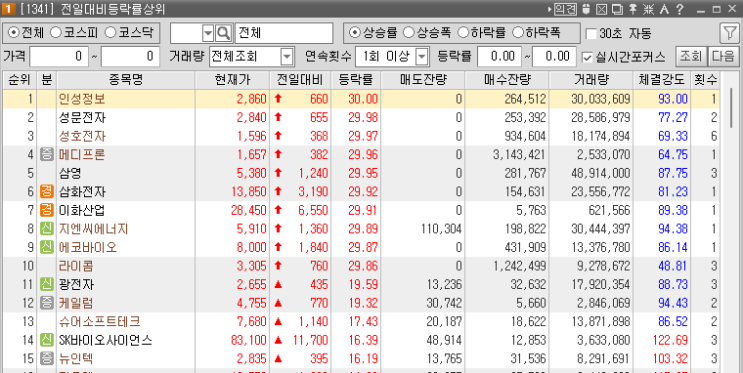Screen dimensions: 743x373
Task: Click the 신 badge on SK바이오사이언스 row
Action: pos(46,340)
